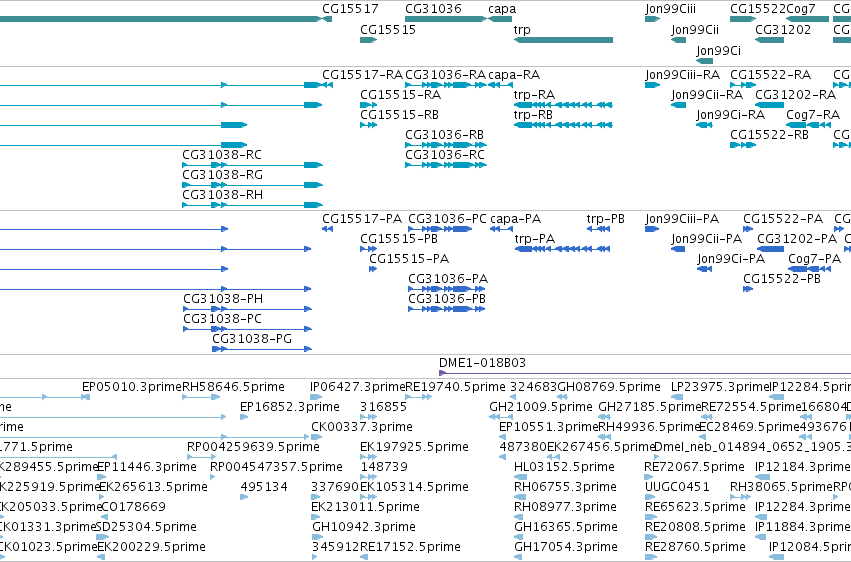Click the CG15517 gene label
The image size is (851, 562).
point(350,9)
